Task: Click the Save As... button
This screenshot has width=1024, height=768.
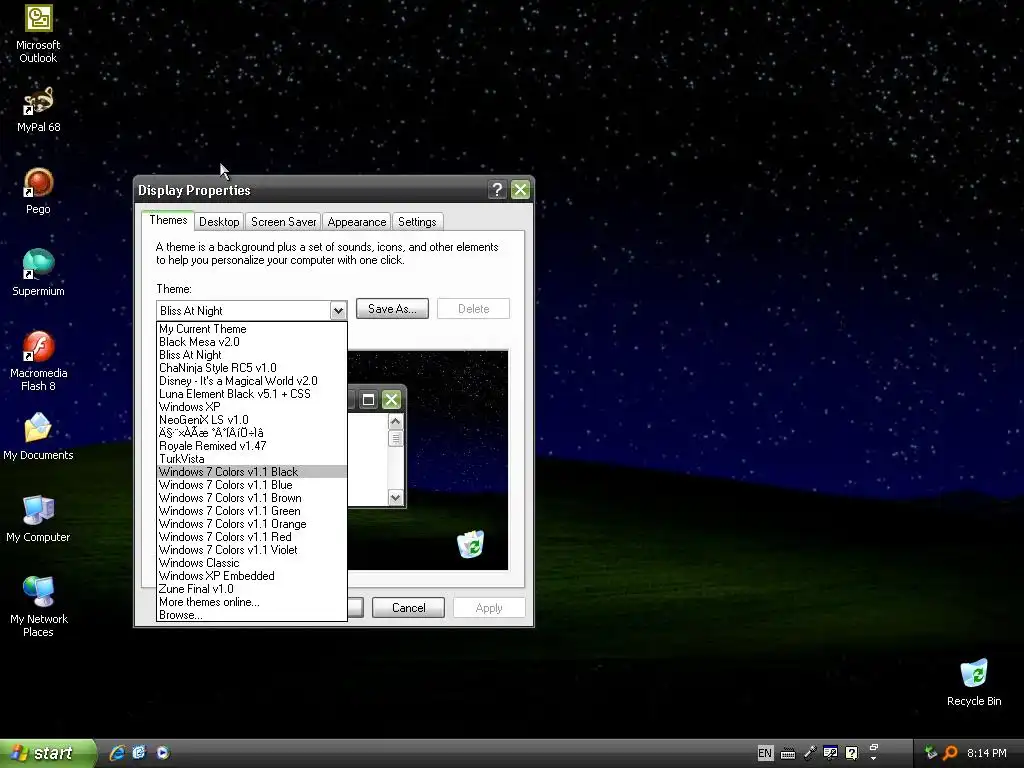Action: (x=392, y=309)
